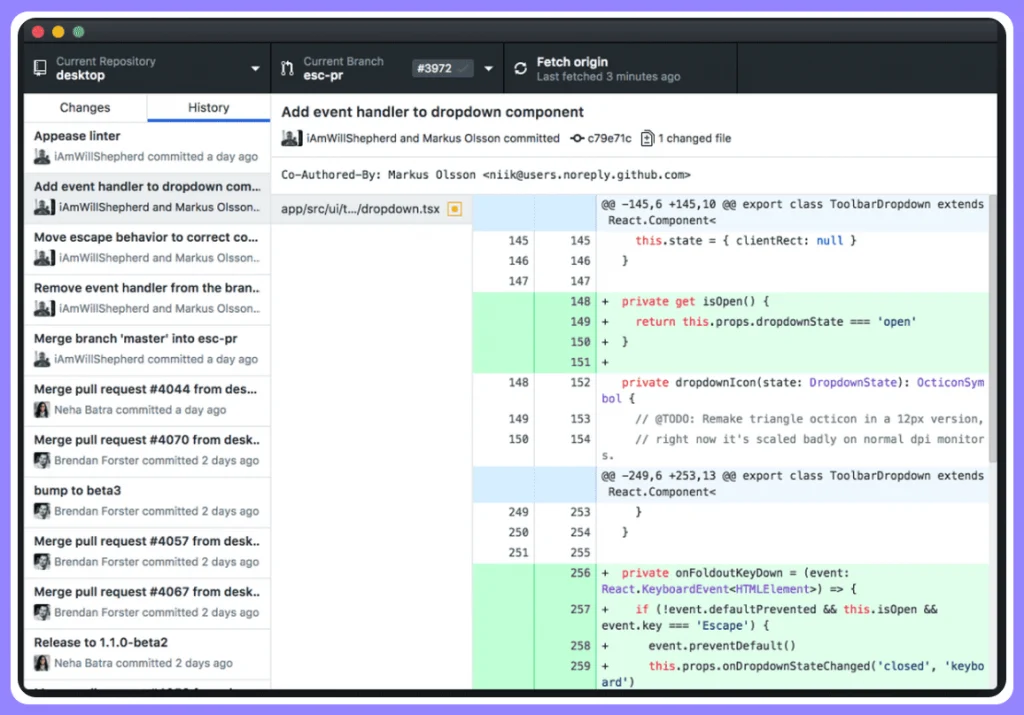1024x715 pixels.
Task: Click the Co-Authored-By Markus Olsson line
Action: [485, 175]
